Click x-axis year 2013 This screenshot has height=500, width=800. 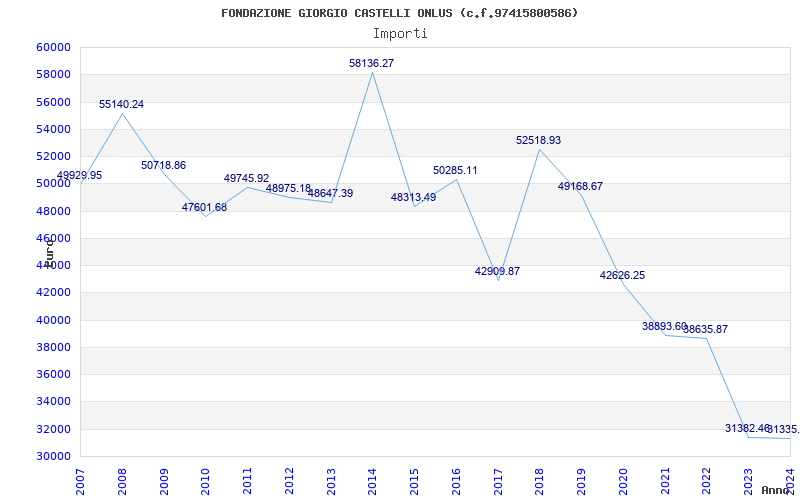point(331,482)
